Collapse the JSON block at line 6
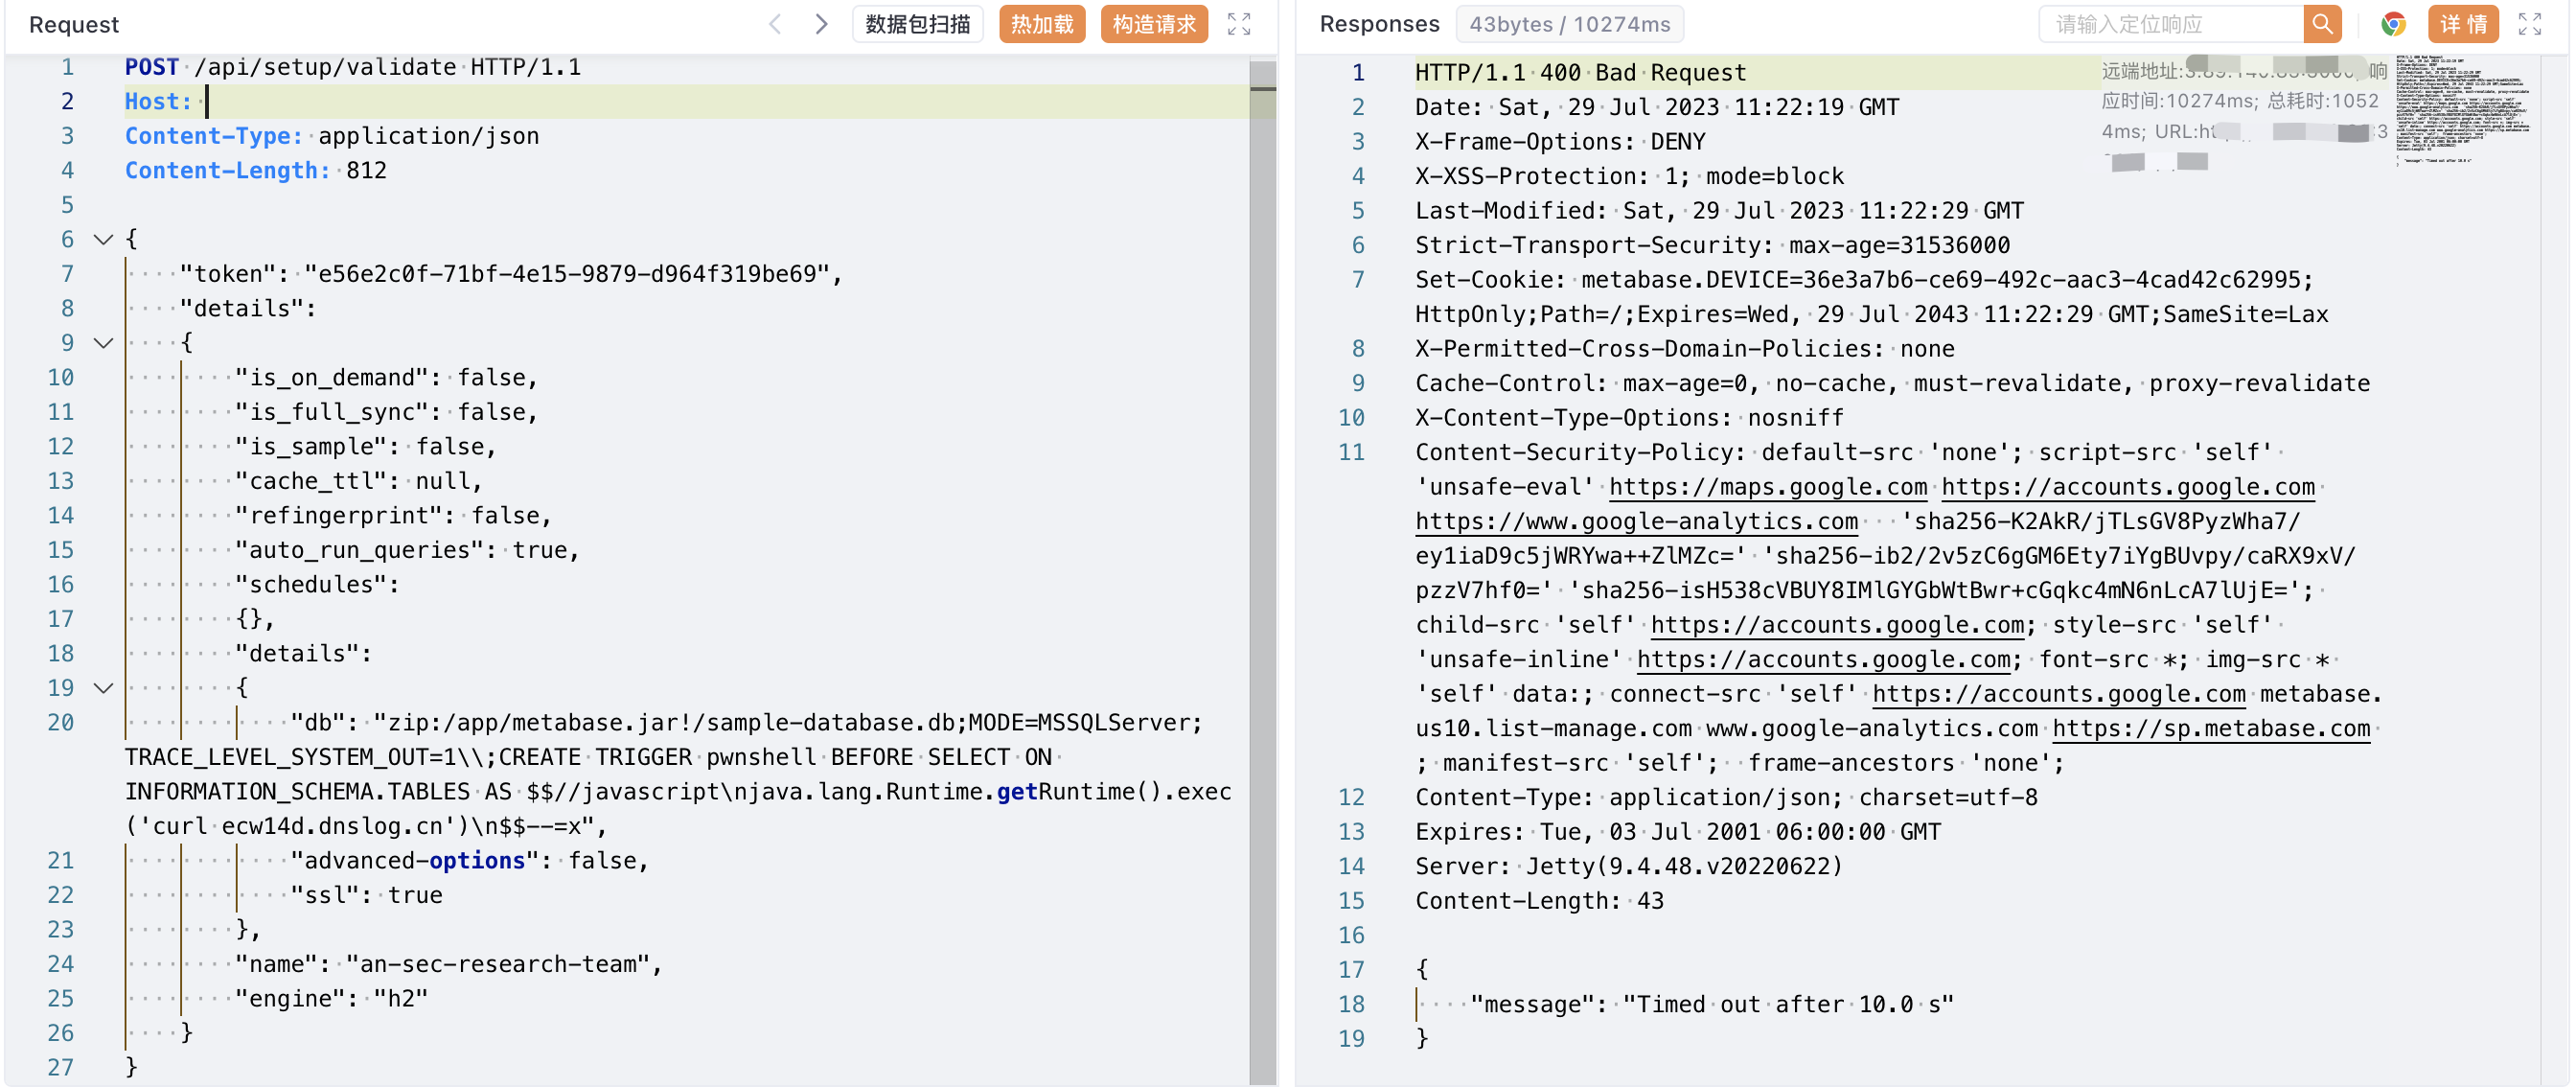Image resolution: width=2576 pixels, height=1087 pixels. tap(103, 239)
